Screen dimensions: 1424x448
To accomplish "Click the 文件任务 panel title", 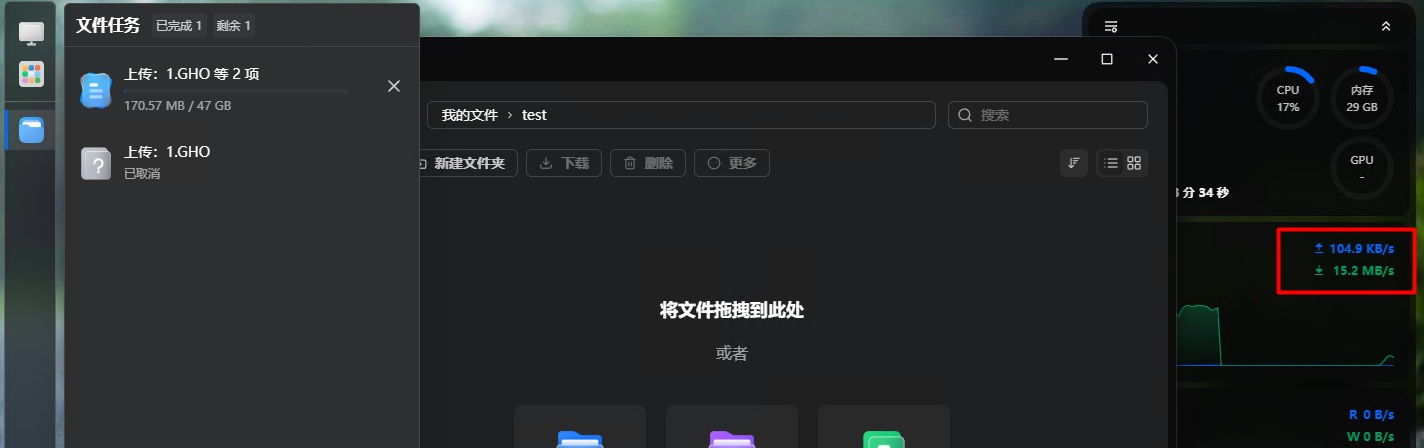I will pyautogui.click(x=108, y=24).
